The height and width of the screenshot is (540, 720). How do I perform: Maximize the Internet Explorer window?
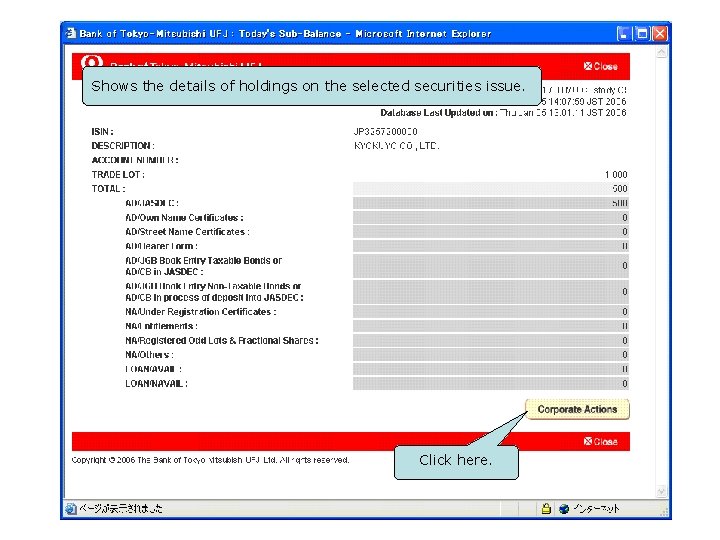click(642, 33)
